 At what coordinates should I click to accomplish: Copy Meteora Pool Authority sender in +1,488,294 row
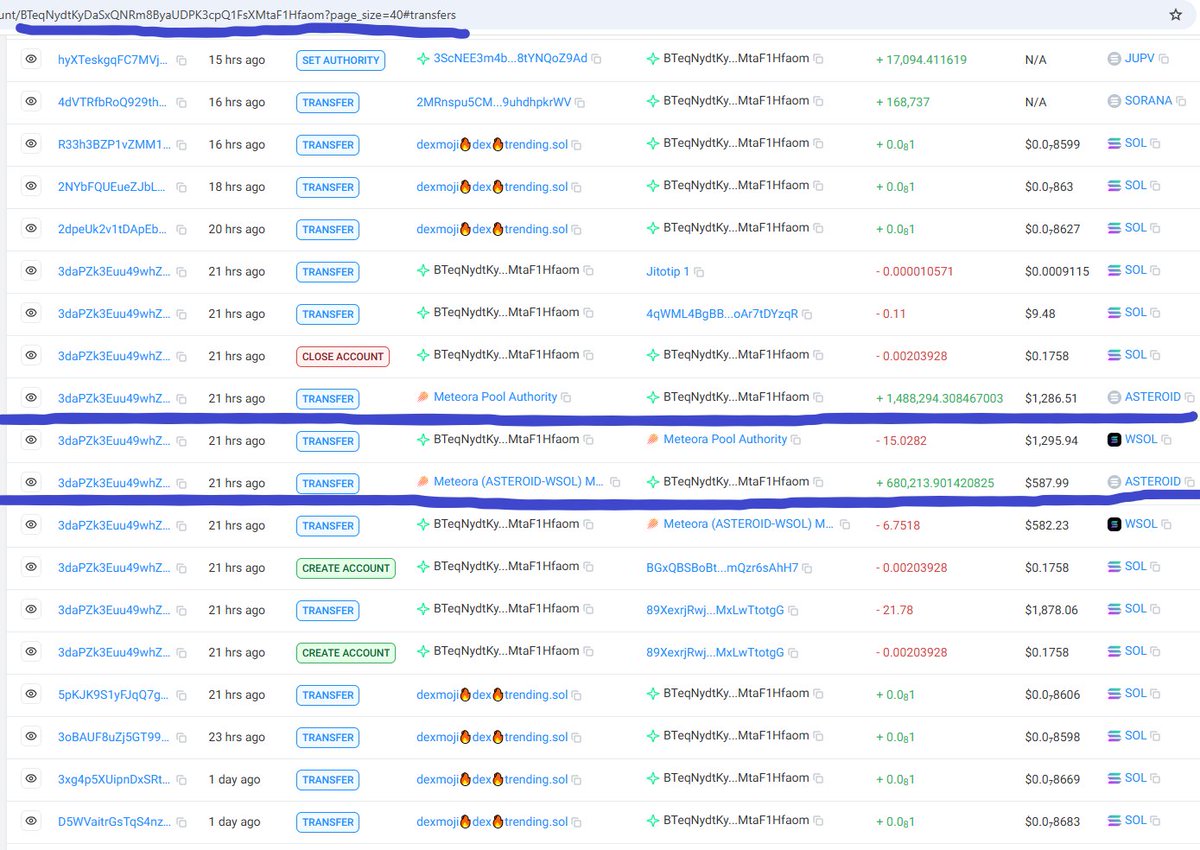pos(566,398)
